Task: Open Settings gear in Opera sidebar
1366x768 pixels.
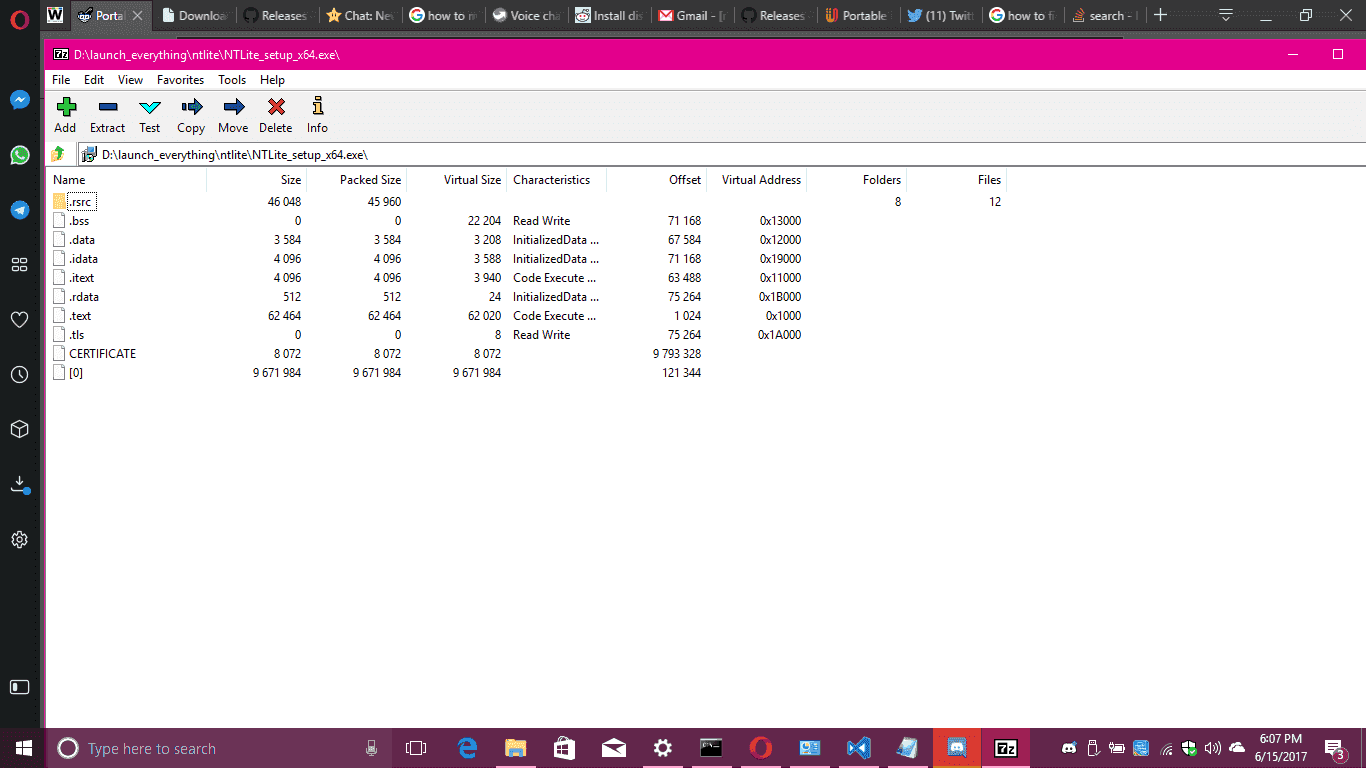Action: (19, 540)
